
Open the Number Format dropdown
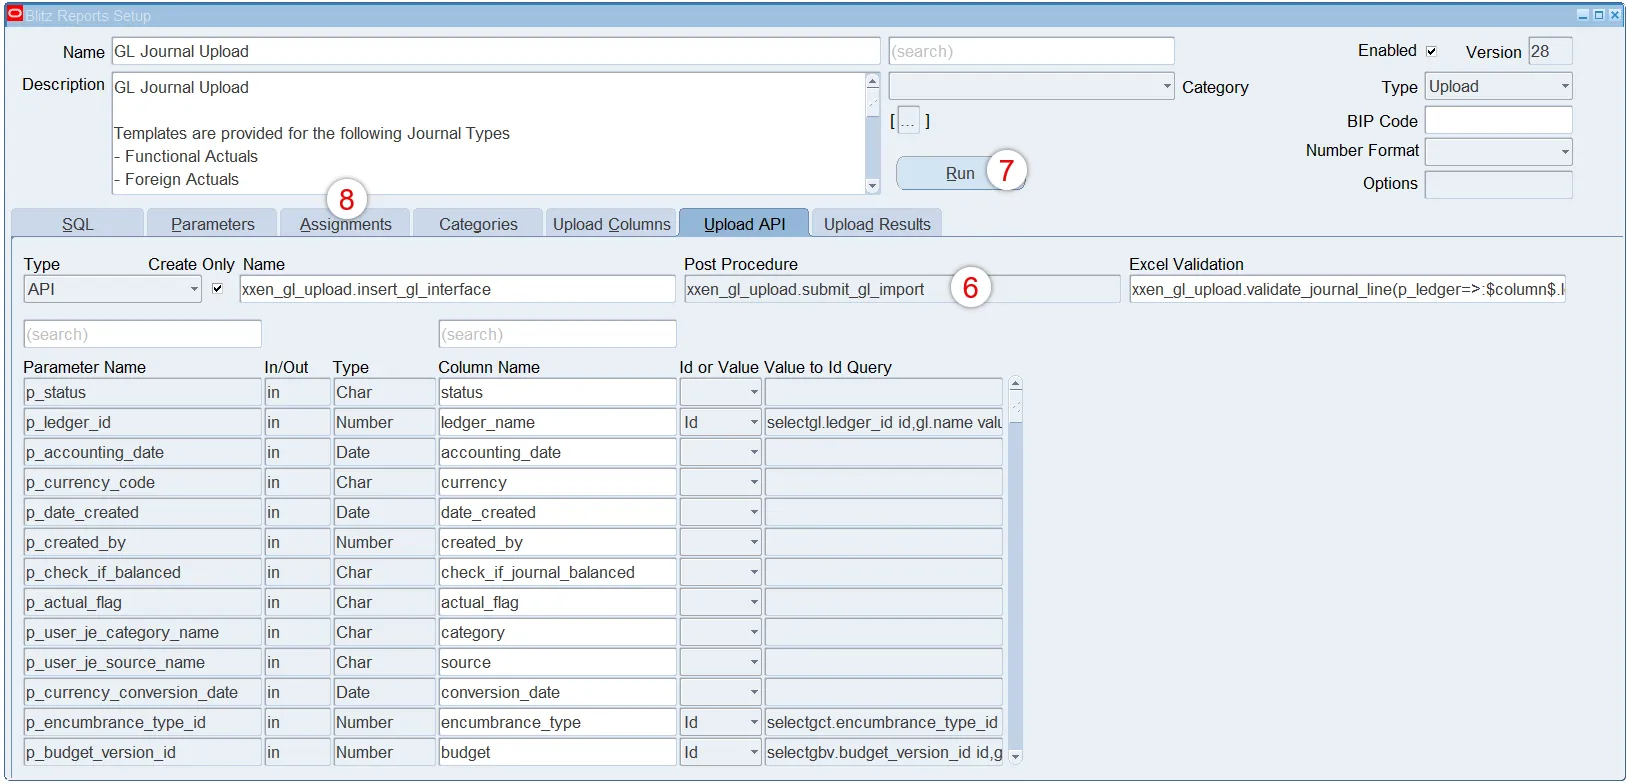coord(1565,152)
